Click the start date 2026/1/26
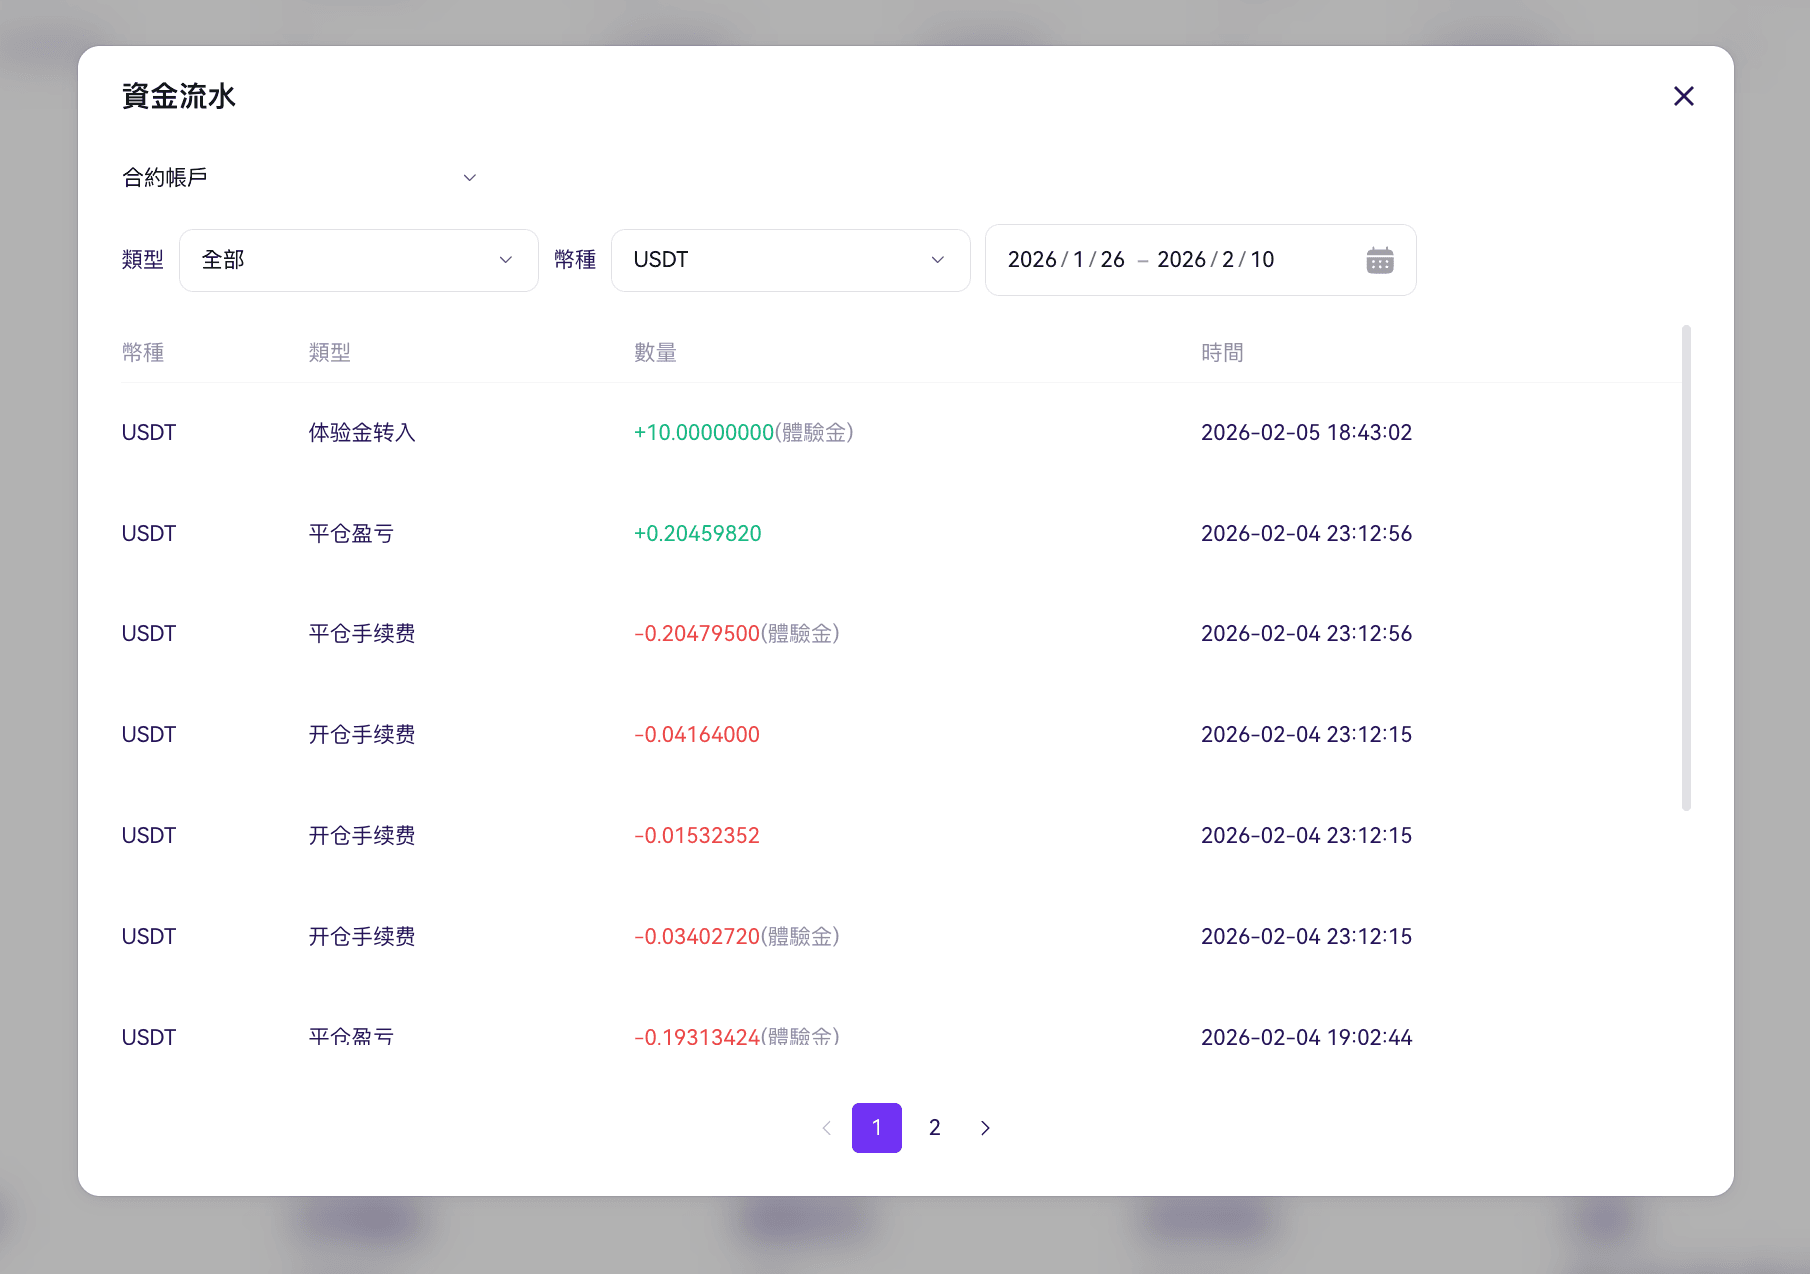This screenshot has height=1274, width=1810. 1066,260
